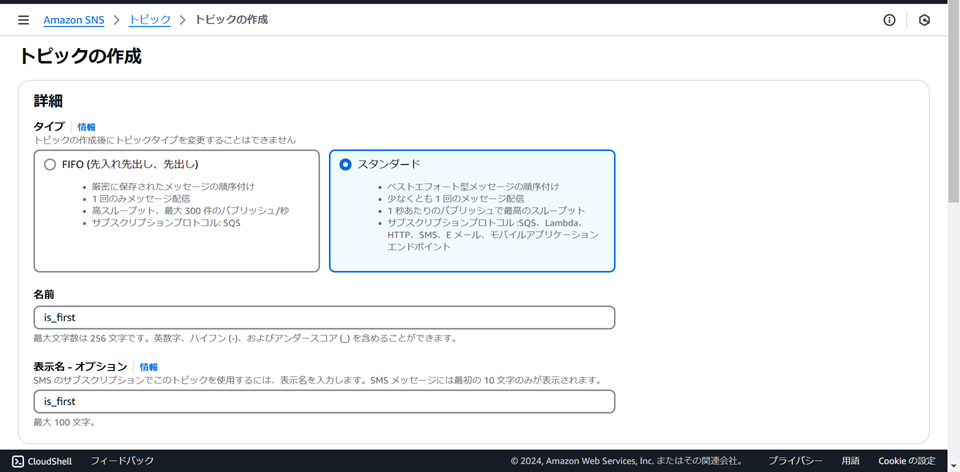Viewport: 960px width, 472px height.
Task: Click the text 少なくとも 1 回のメッセージ配信
Action: tap(456, 198)
